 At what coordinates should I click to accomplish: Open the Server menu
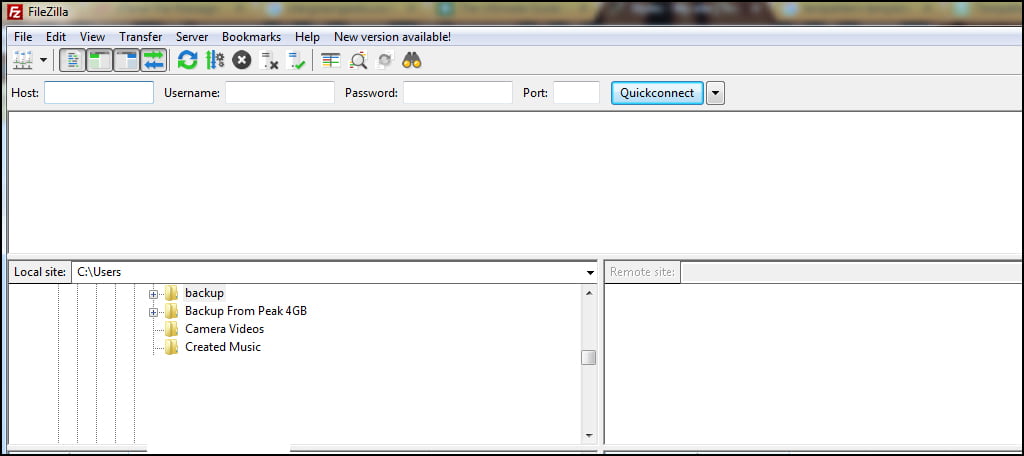(192, 37)
